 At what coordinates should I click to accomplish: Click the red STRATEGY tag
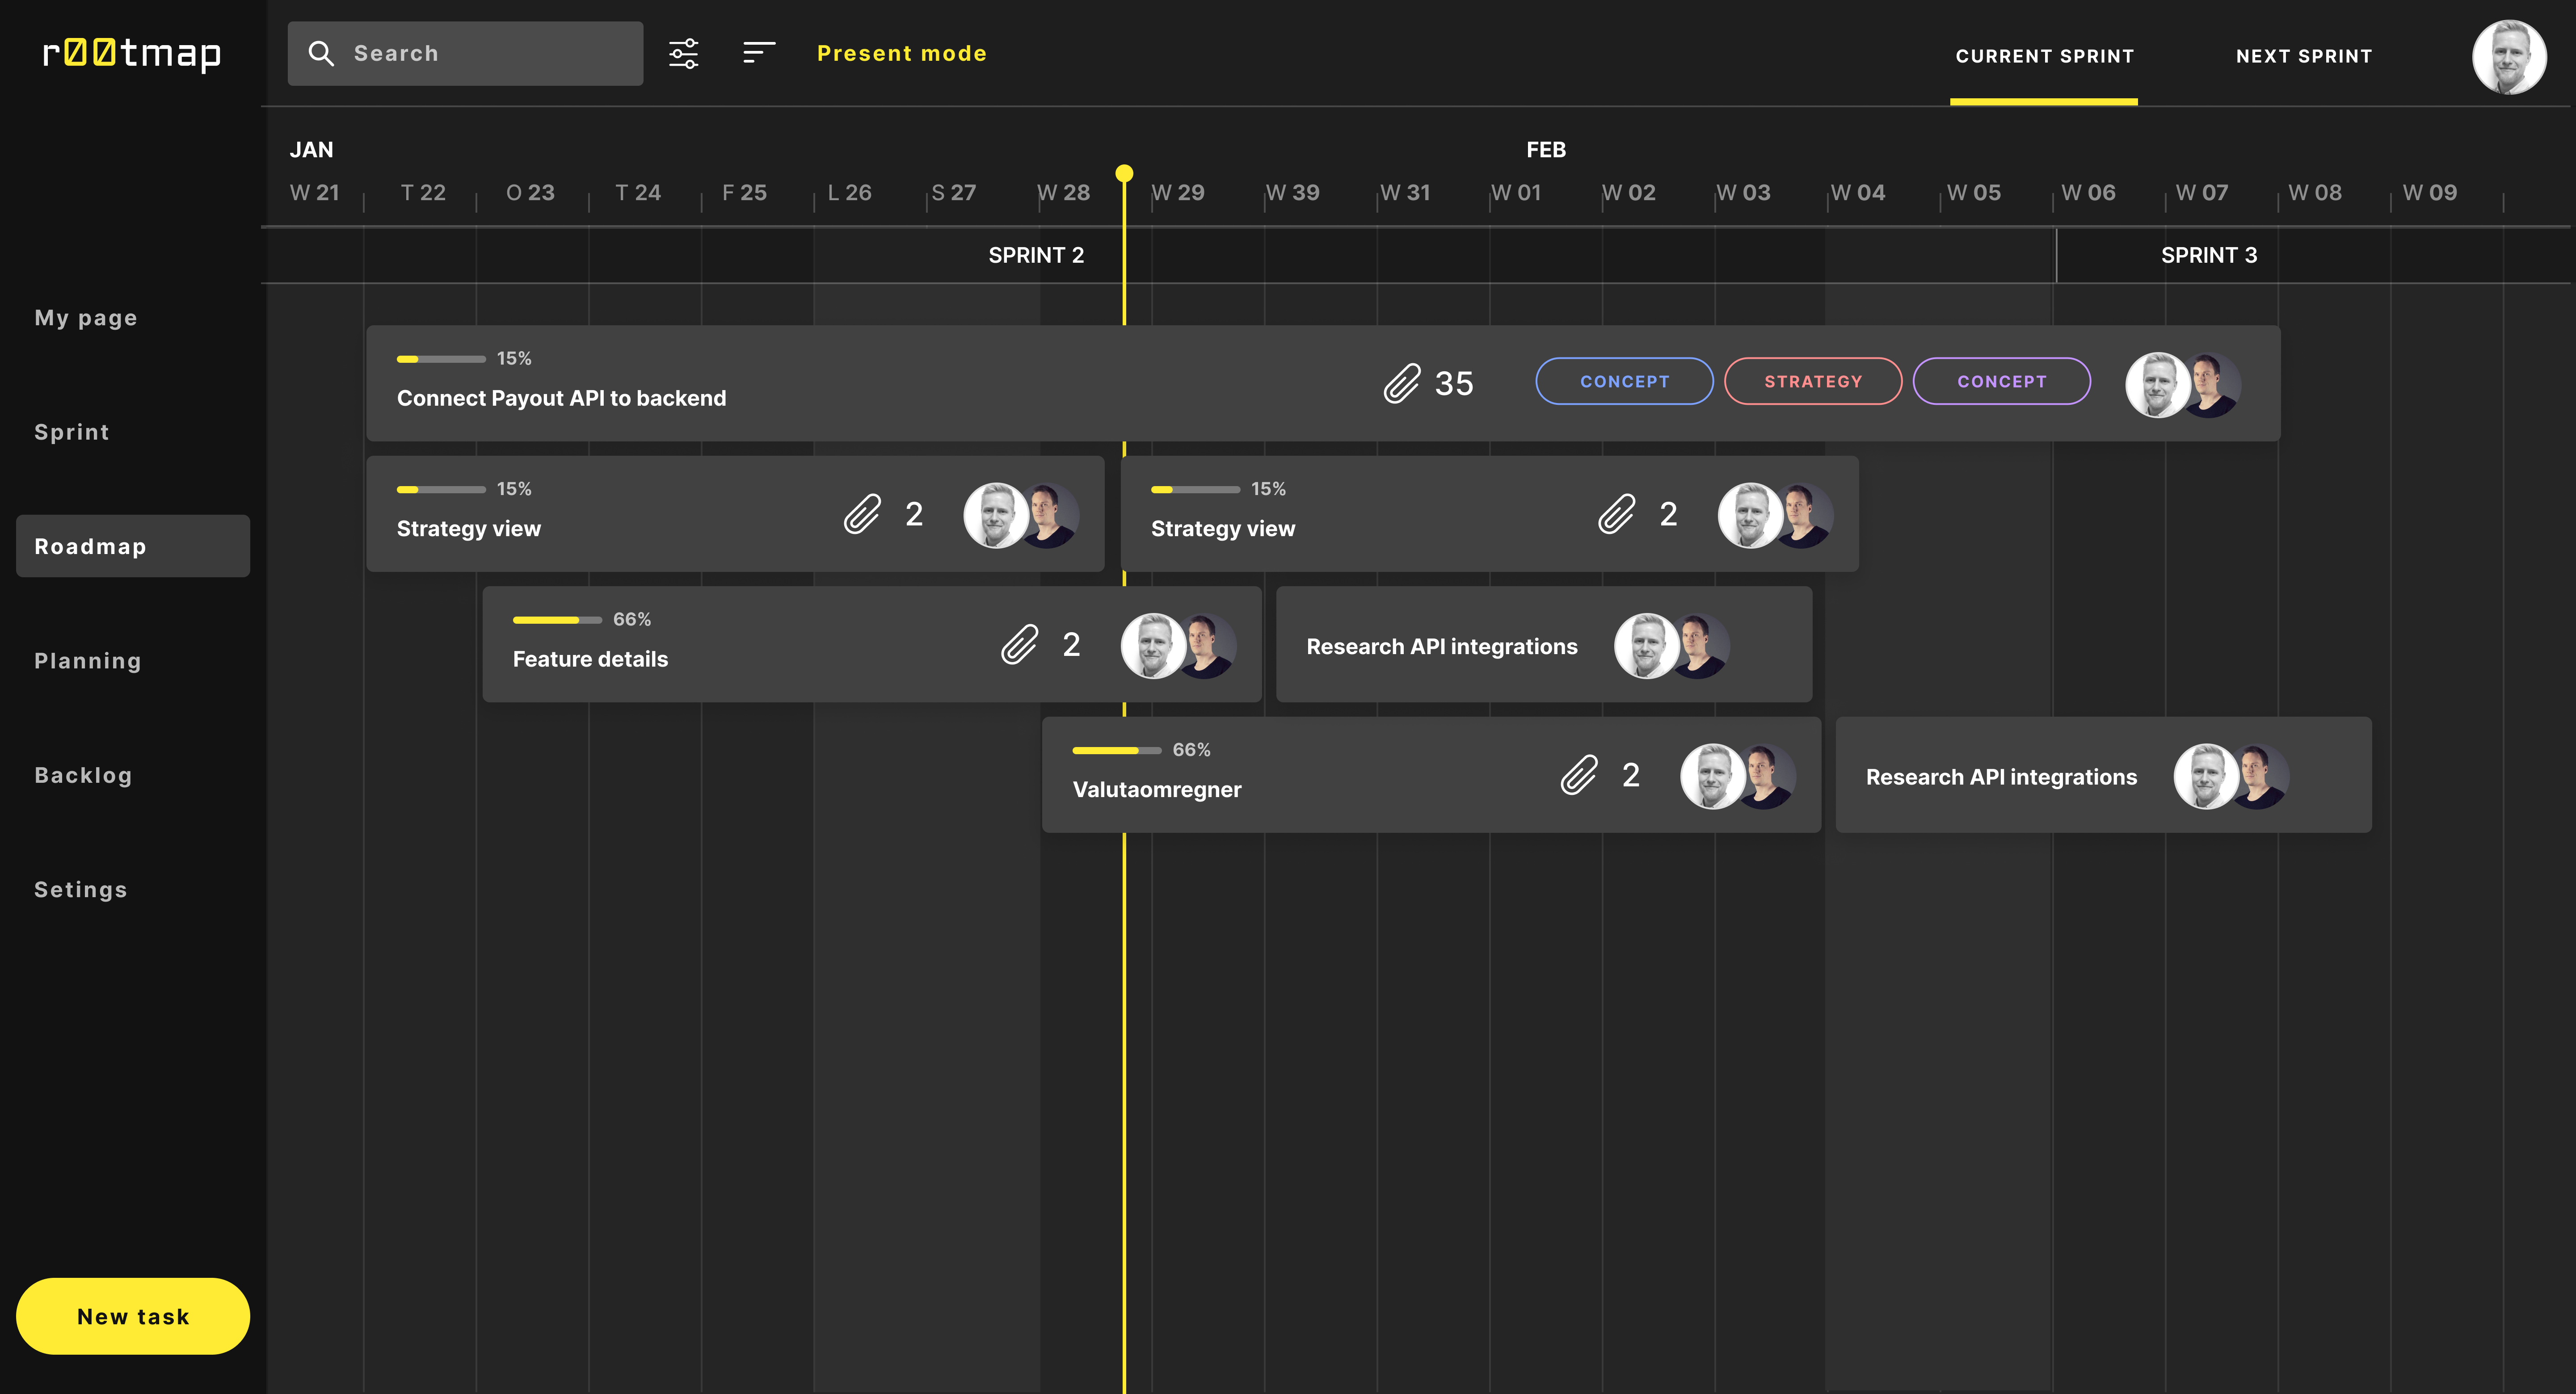(x=1813, y=381)
